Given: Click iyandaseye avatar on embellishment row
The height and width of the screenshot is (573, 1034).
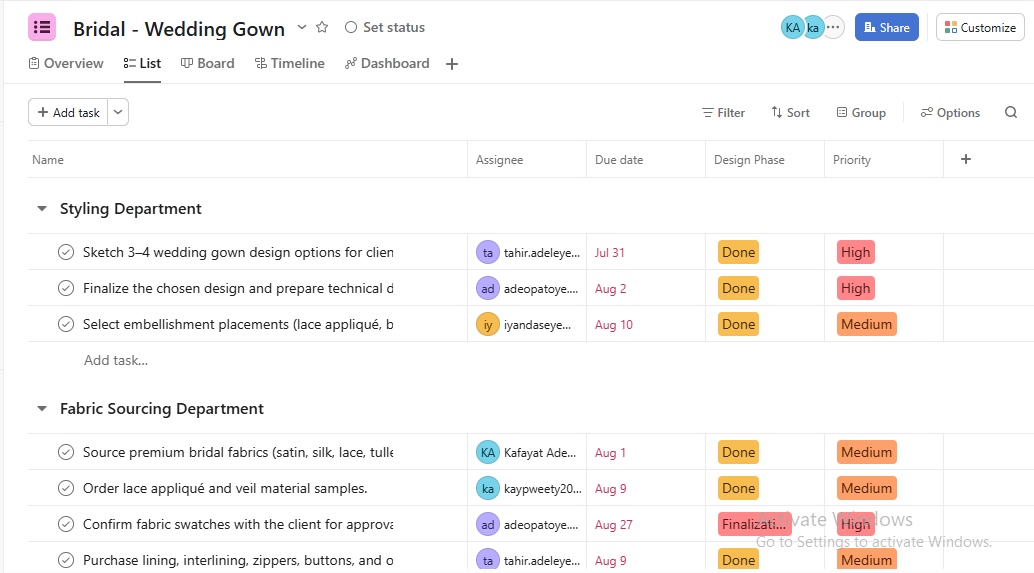Looking at the screenshot, I should (x=488, y=324).
